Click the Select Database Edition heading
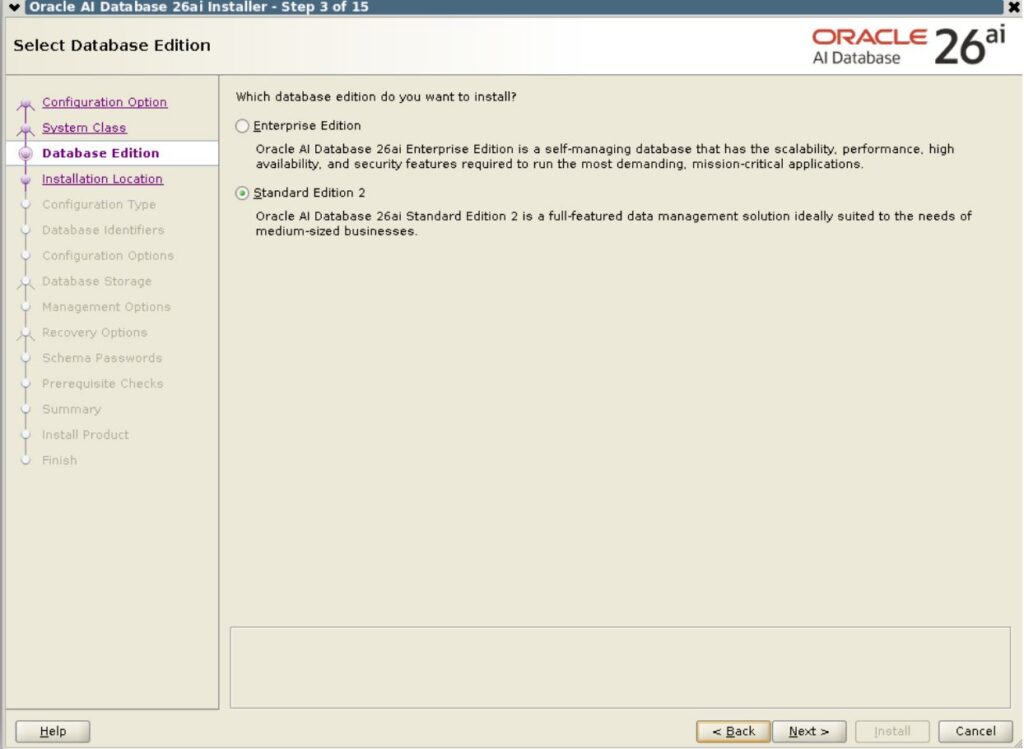The height and width of the screenshot is (749, 1024). [112, 45]
